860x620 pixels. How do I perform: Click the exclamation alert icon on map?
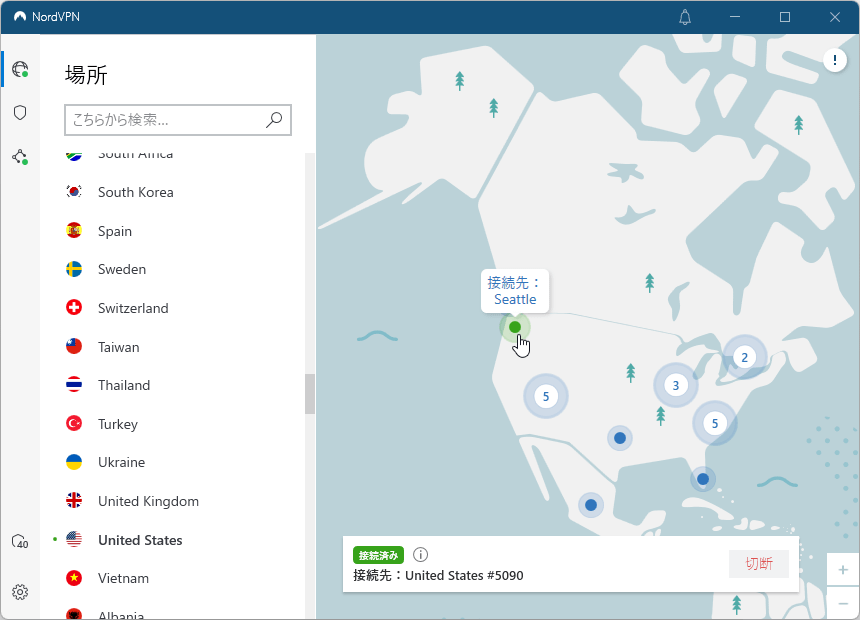click(x=835, y=61)
